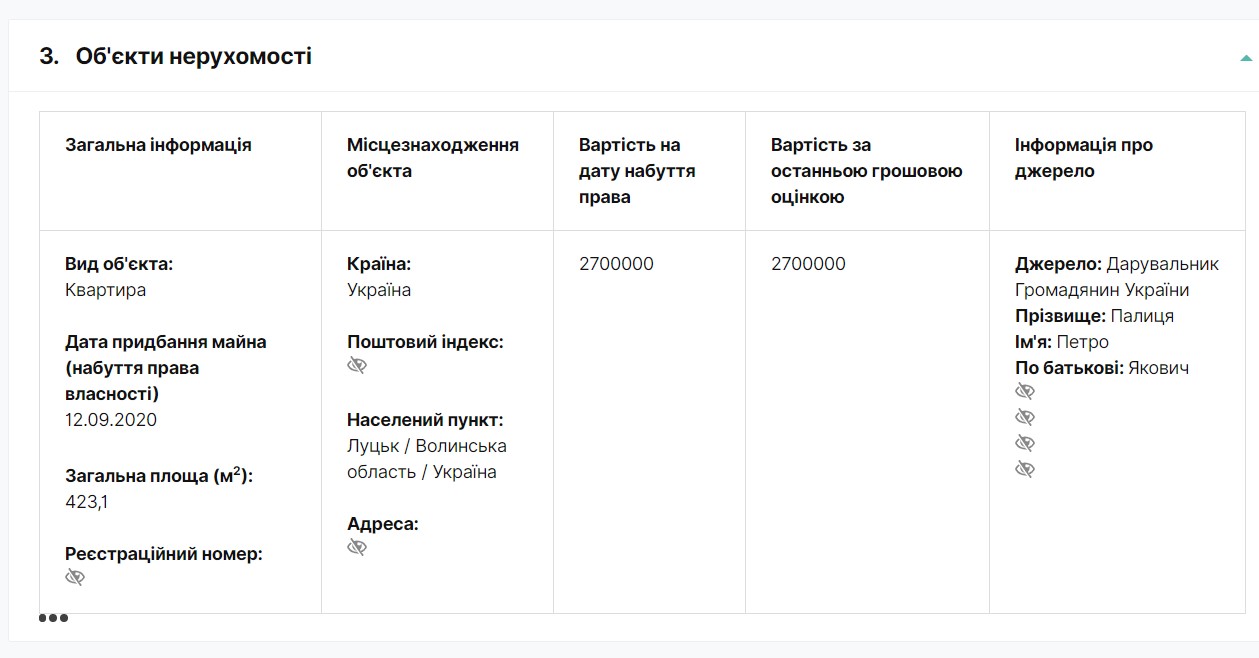Click third crossed-eye icon below По батькові
The height and width of the screenshot is (658, 1259).
coord(1025,444)
